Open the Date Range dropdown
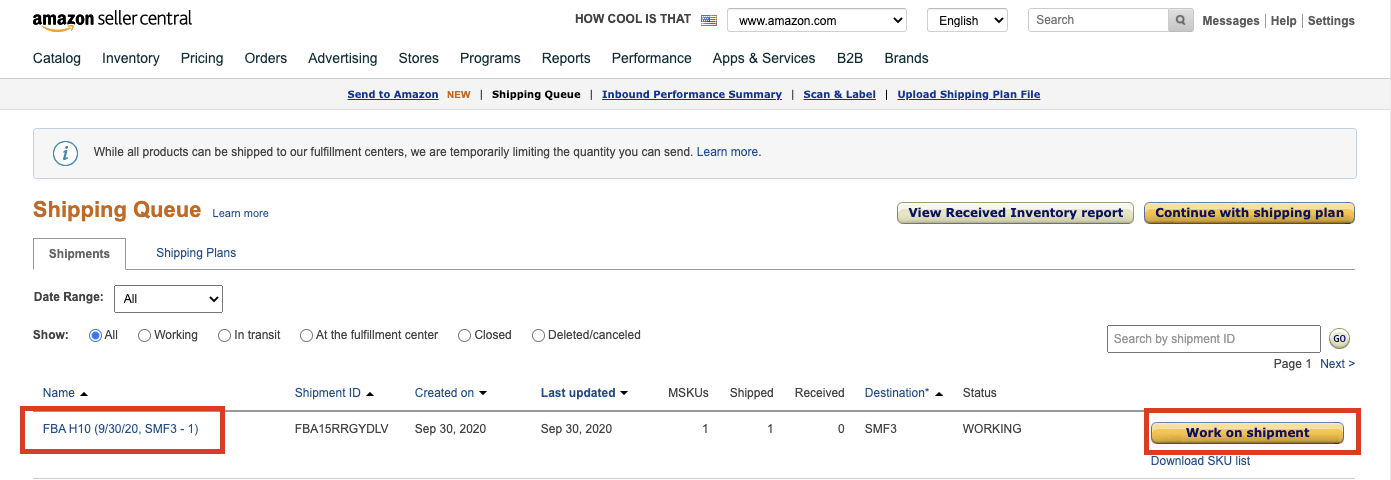The image size is (1391, 480). point(168,299)
